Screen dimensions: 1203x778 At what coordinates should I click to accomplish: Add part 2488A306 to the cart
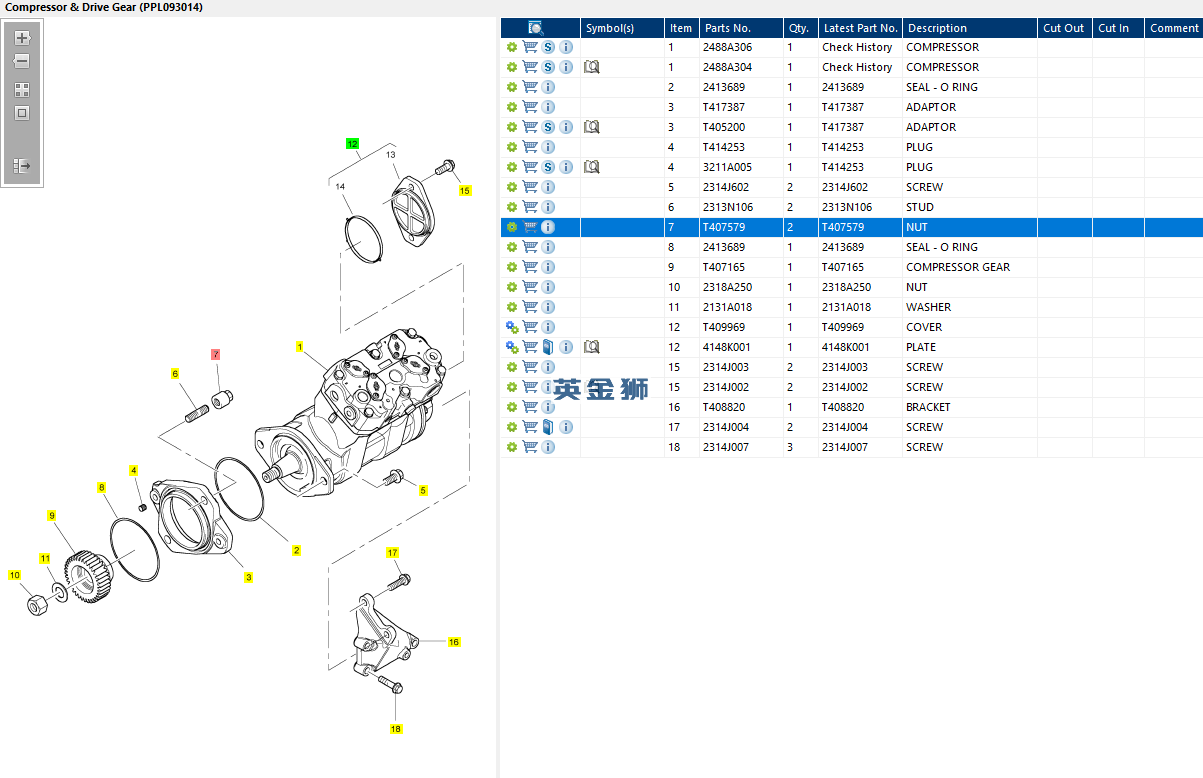click(530, 47)
